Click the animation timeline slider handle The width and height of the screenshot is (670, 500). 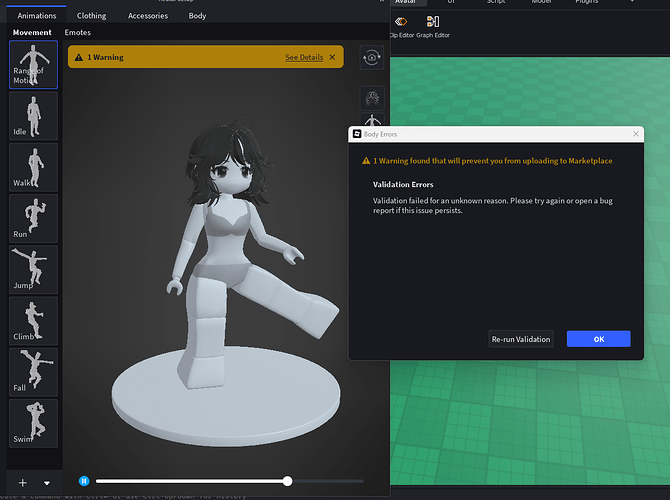click(288, 481)
